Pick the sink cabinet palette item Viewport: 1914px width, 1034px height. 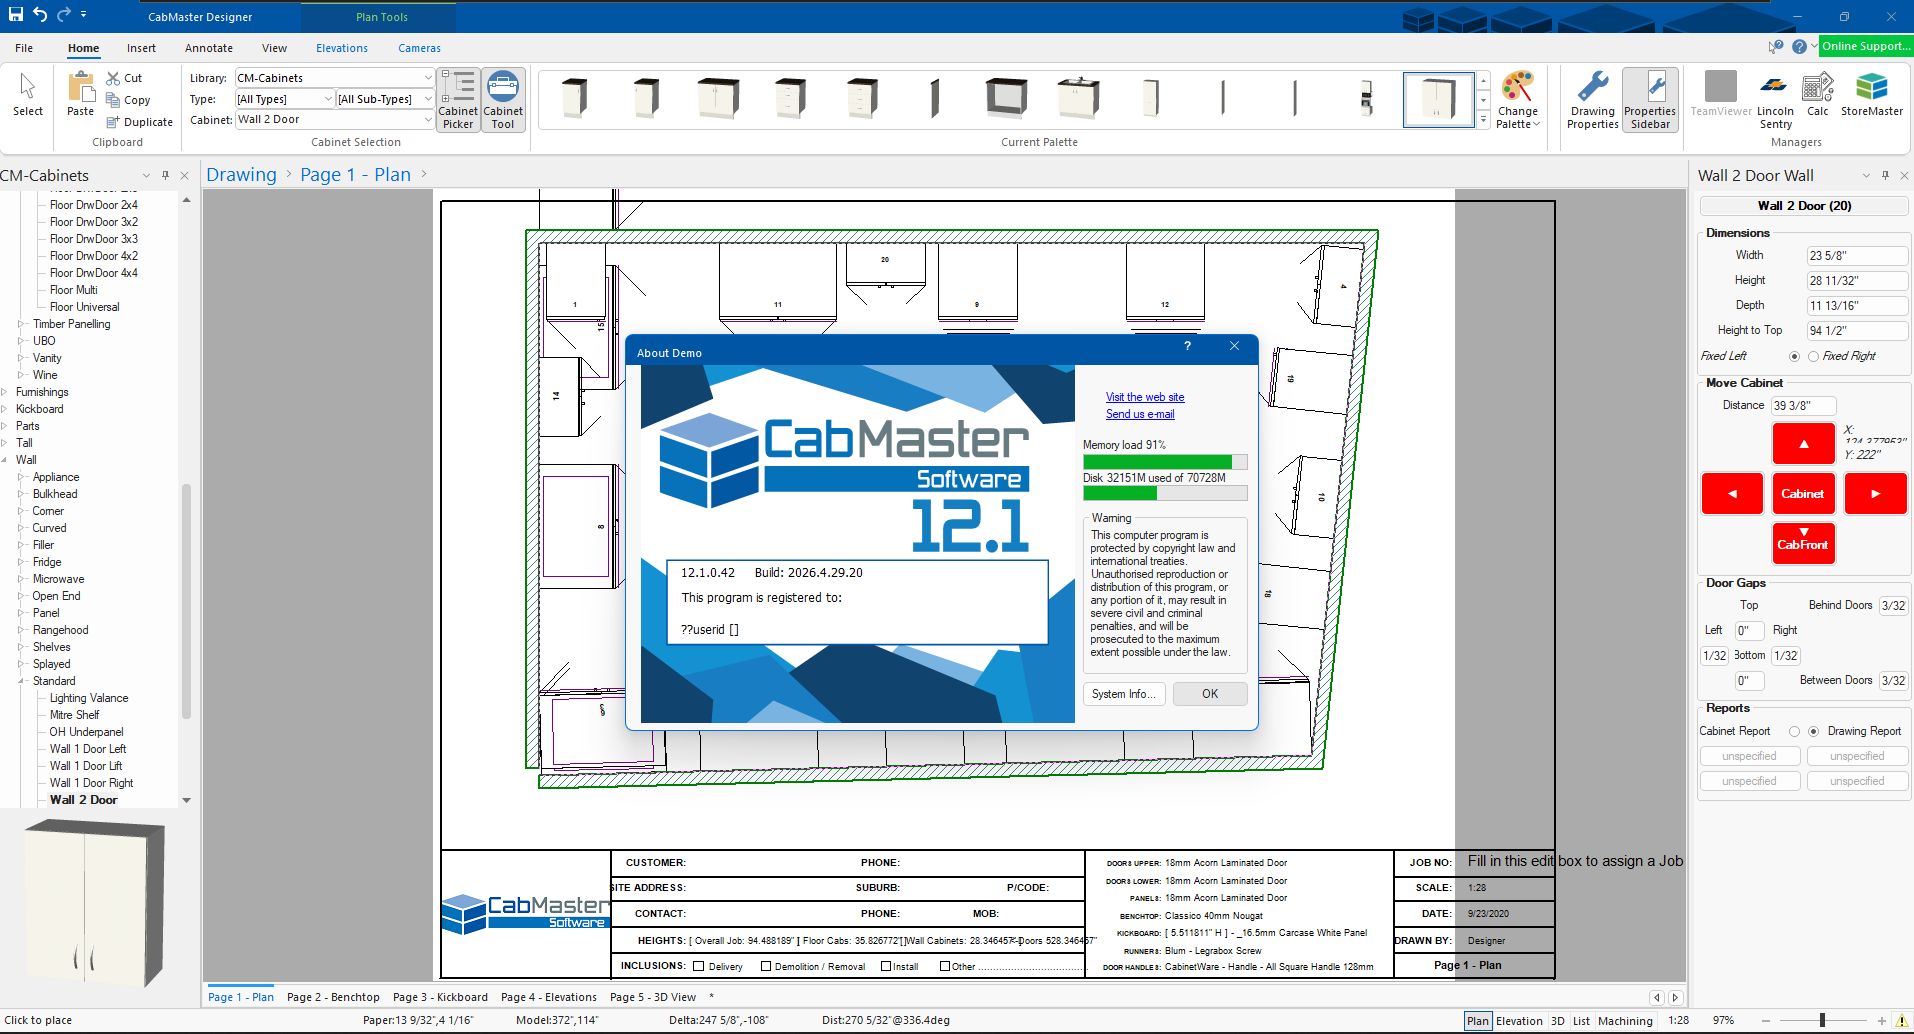1078,99
